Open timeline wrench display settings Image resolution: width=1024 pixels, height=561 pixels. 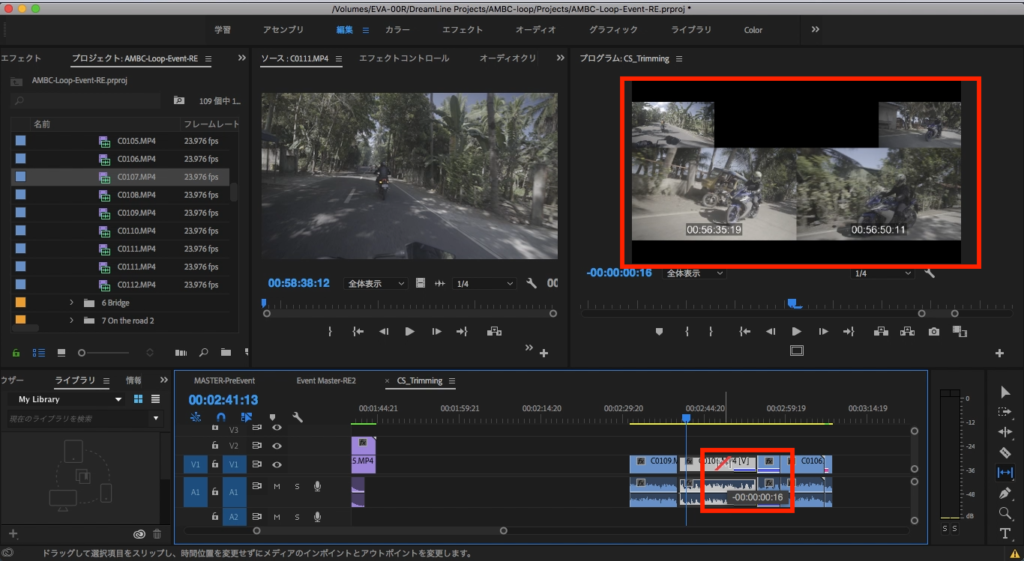[297, 417]
